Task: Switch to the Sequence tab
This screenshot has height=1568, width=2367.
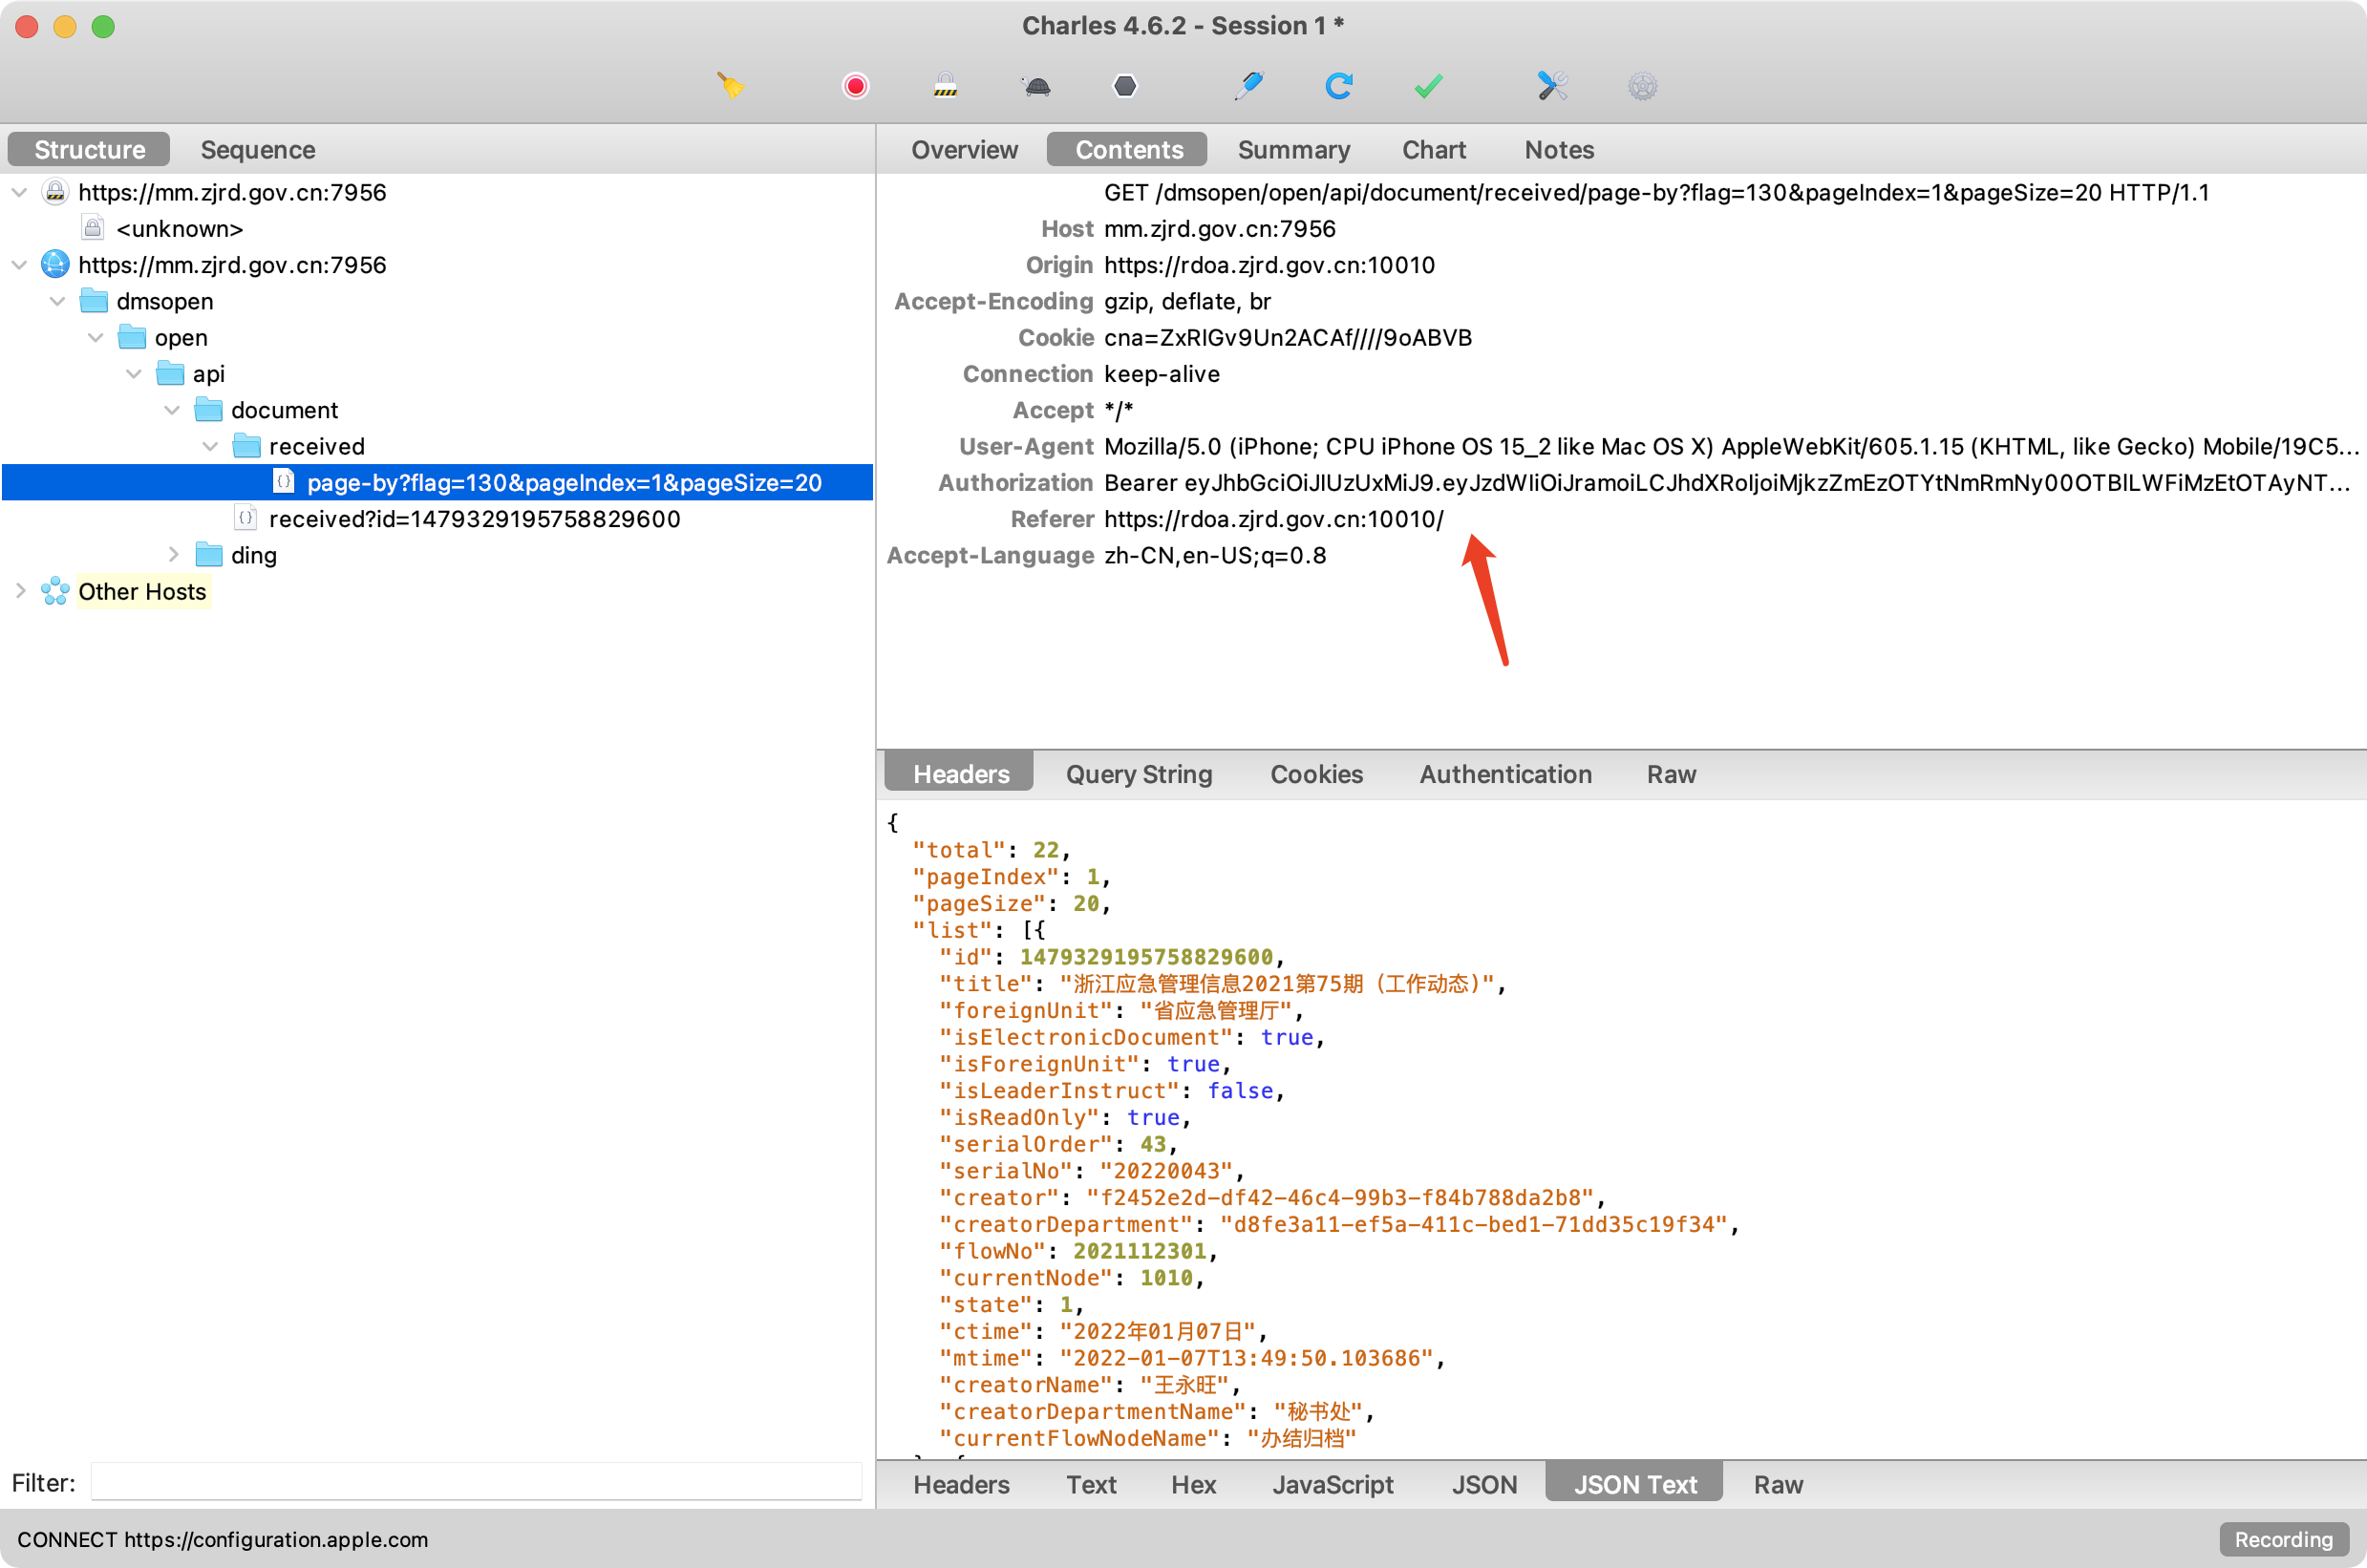Action: (x=257, y=150)
